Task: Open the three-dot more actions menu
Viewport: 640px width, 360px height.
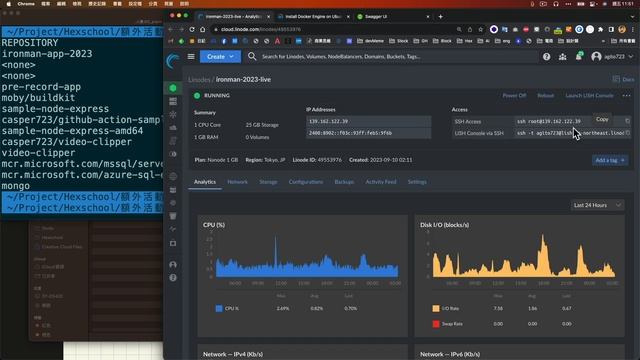Action: [x=627, y=96]
